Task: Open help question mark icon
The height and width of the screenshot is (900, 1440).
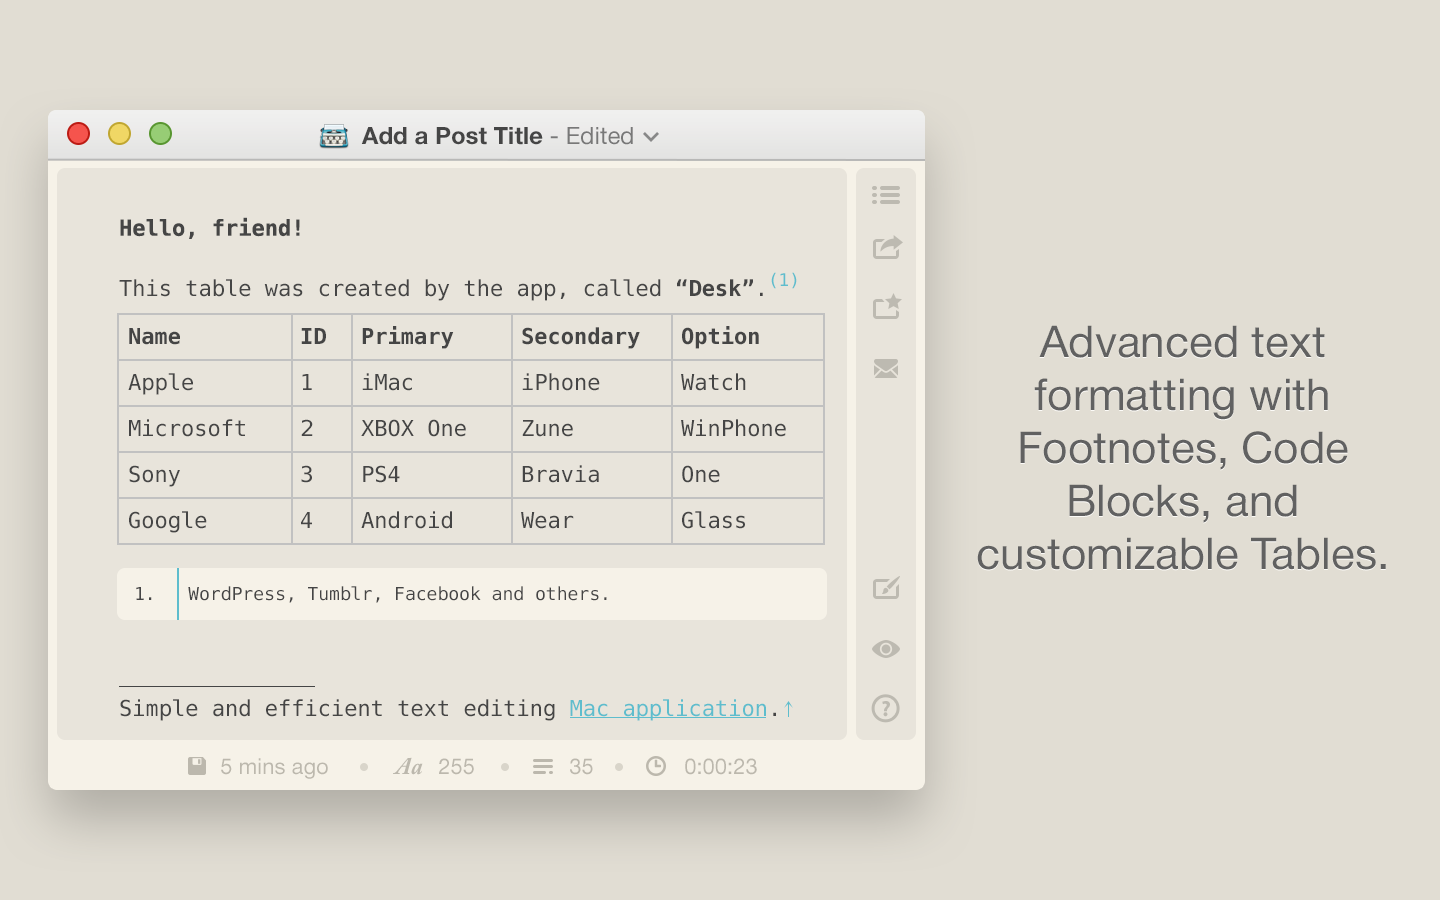Action: pyautogui.click(x=886, y=708)
